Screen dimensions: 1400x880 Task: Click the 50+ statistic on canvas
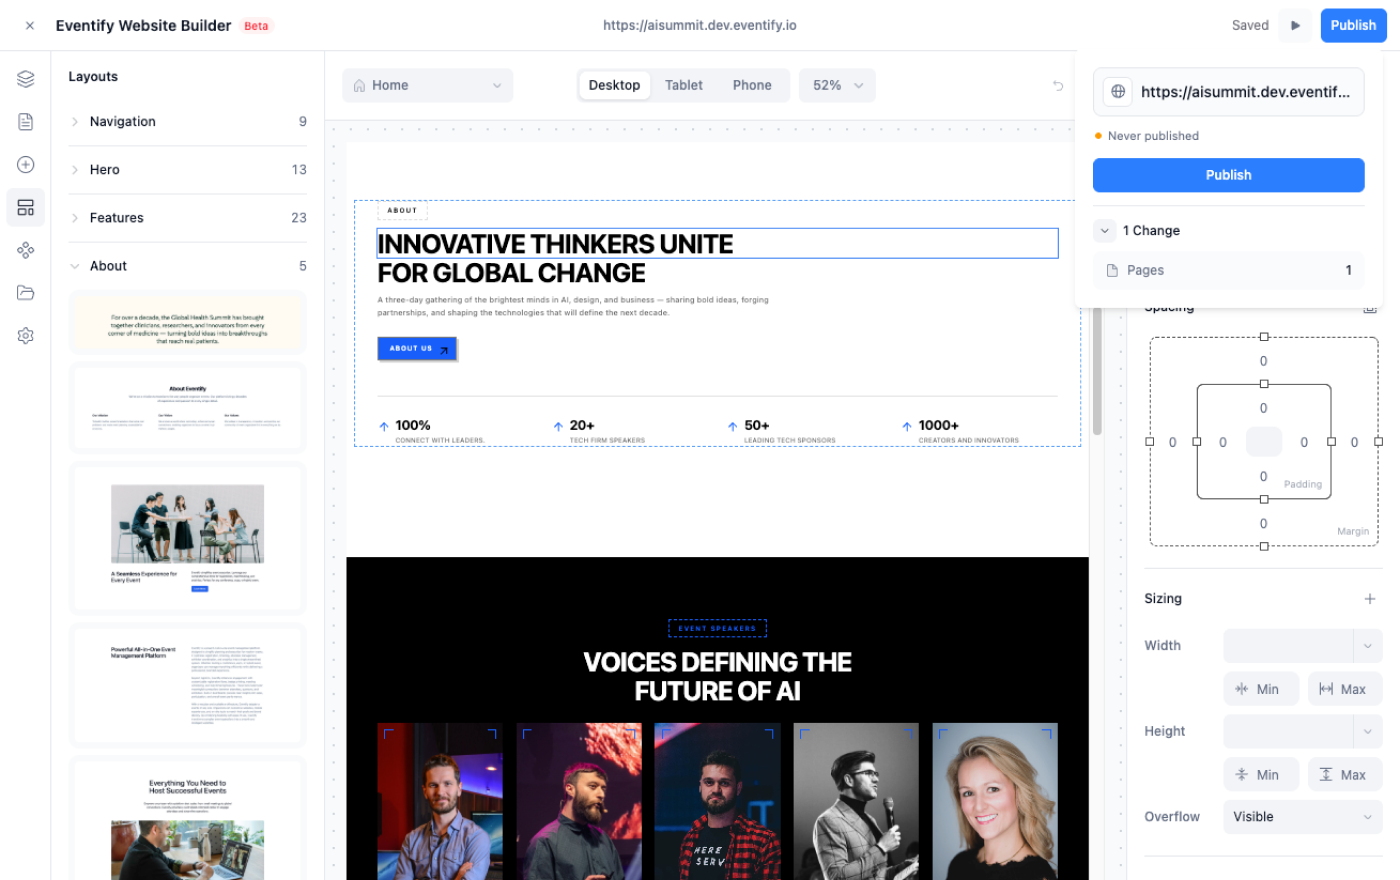pos(757,426)
